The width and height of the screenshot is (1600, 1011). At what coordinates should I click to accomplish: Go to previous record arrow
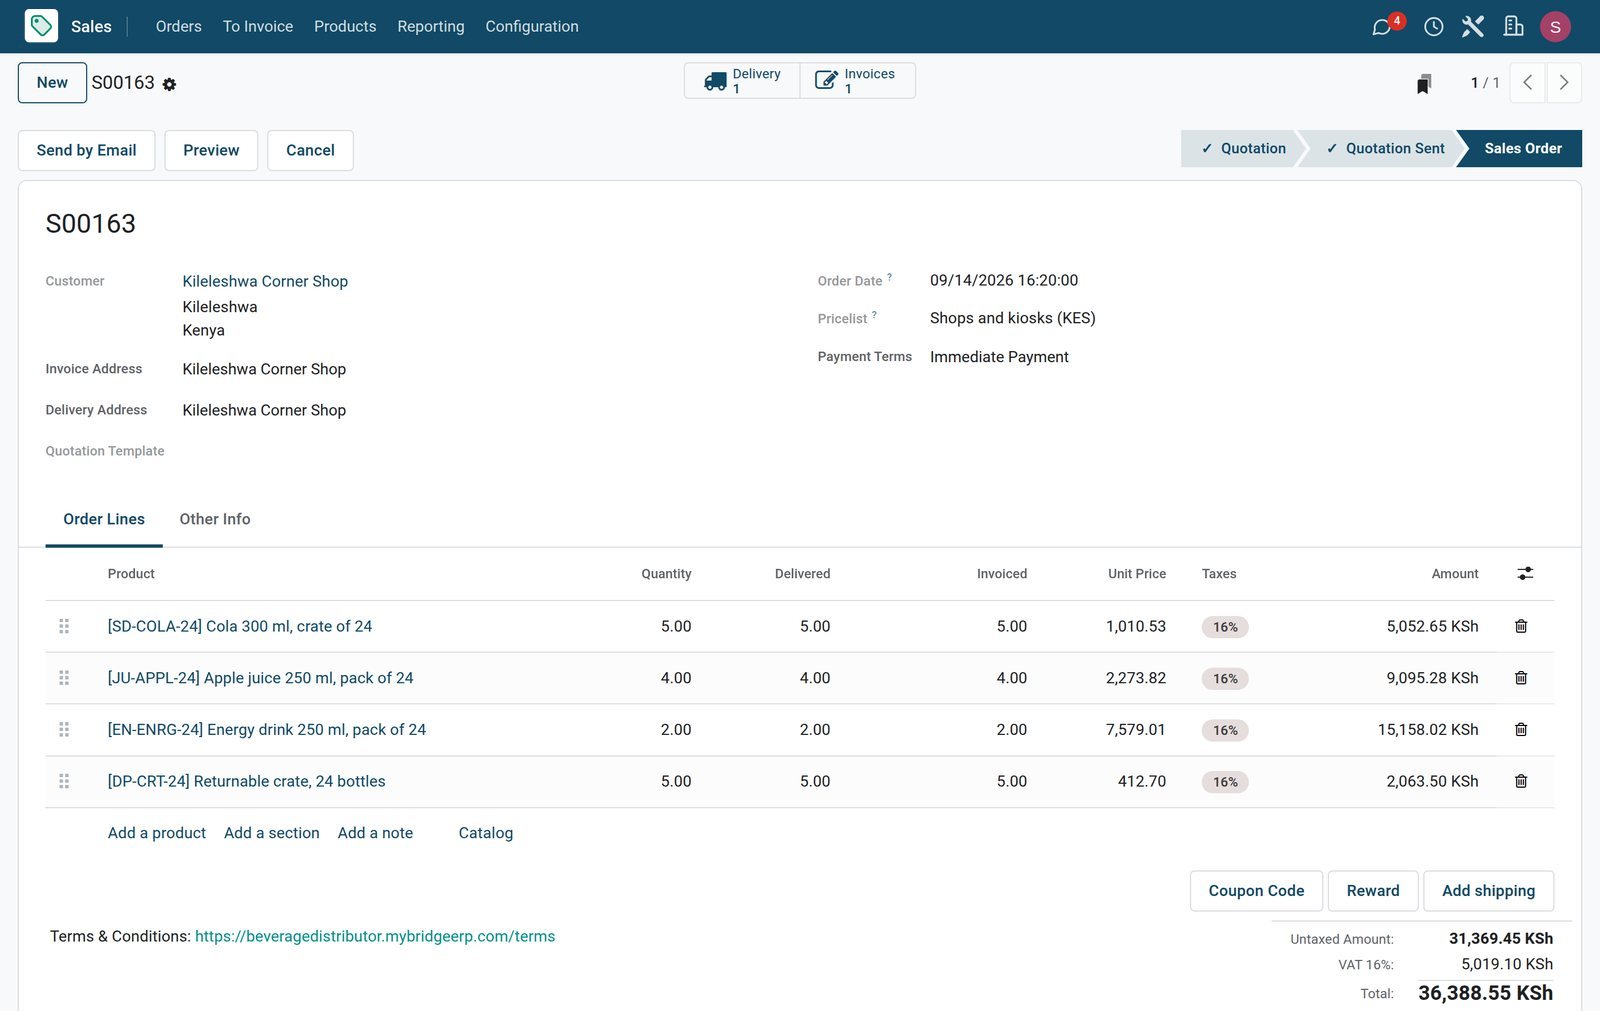[1528, 83]
